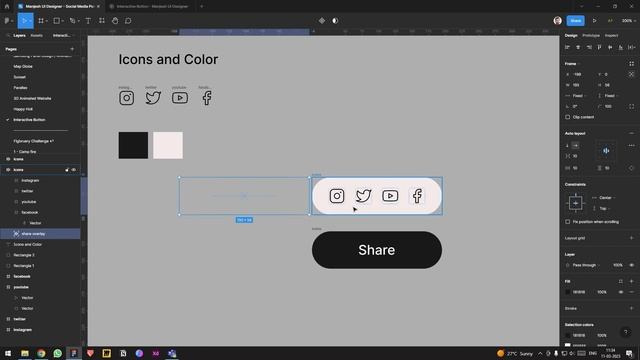Remove the fill with minus icon
Image resolution: width=640 pixels, height=360 pixels.
631,292
